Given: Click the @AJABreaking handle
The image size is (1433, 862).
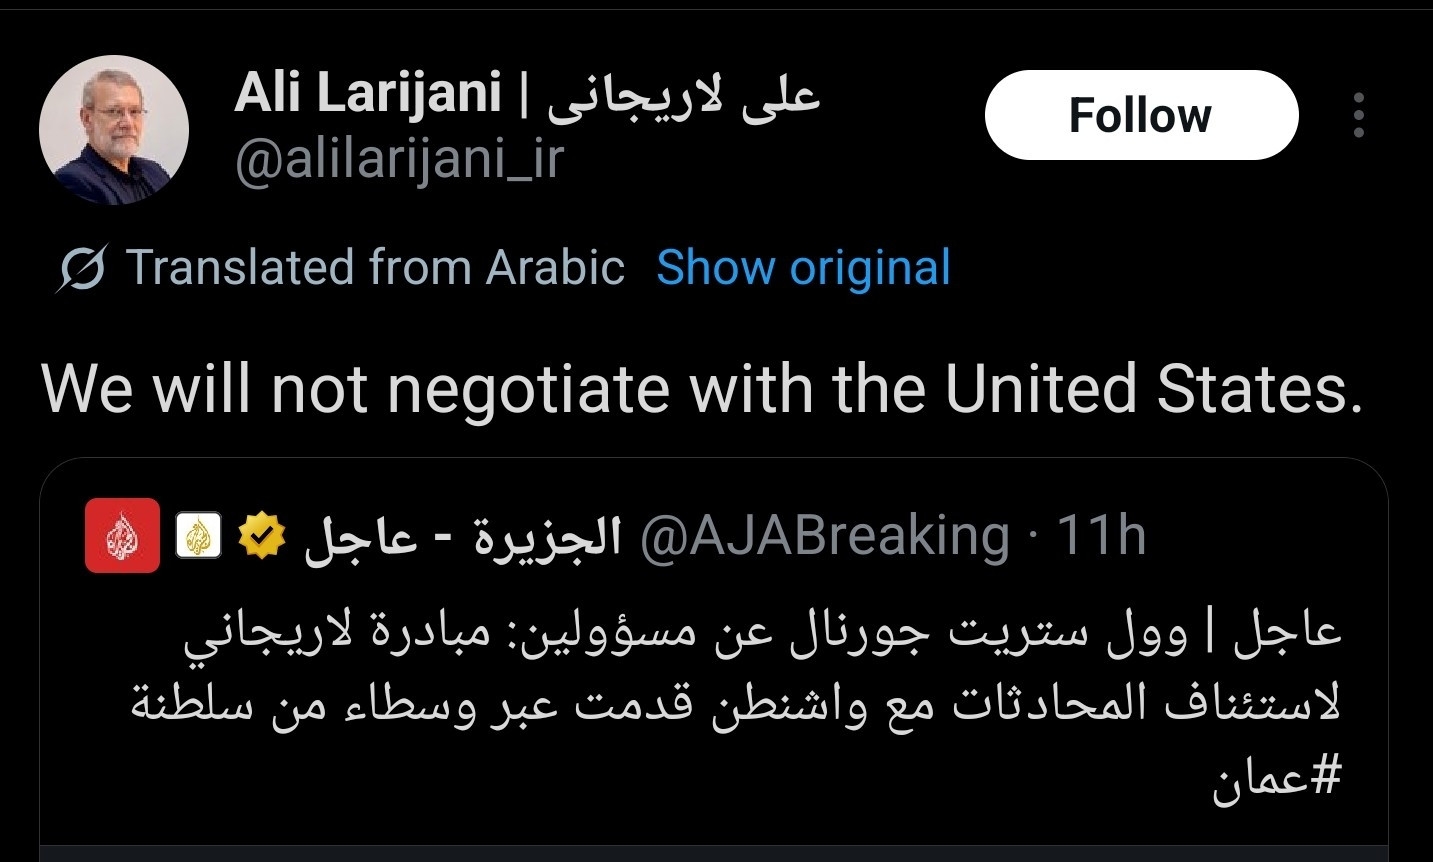Looking at the screenshot, I should (824, 536).
